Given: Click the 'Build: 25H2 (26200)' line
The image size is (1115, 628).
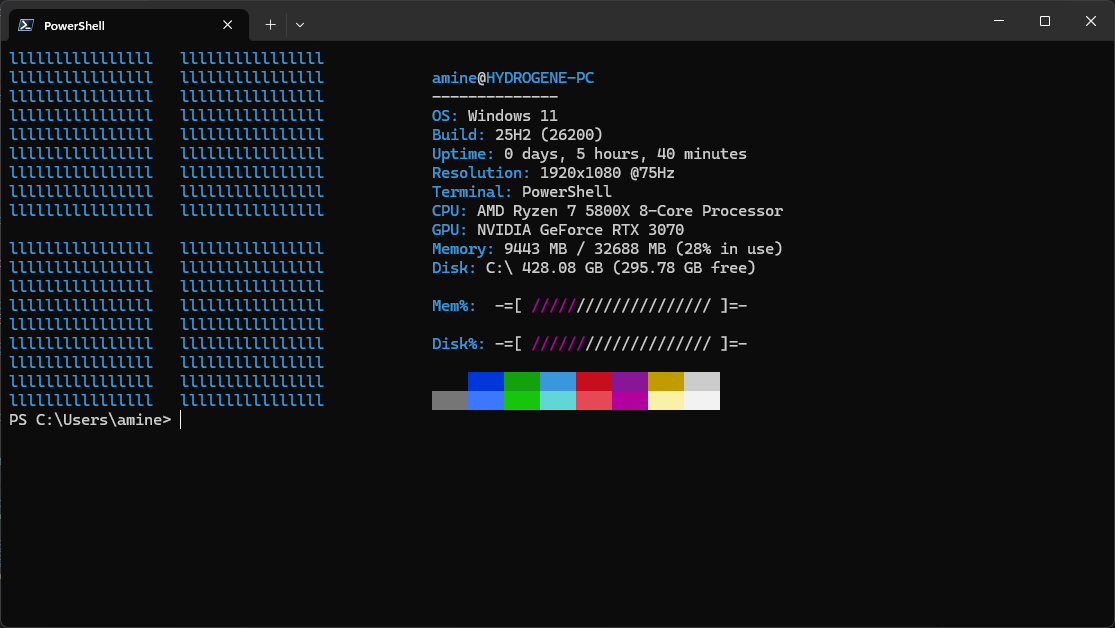Looking at the screenshot, I should [517, 135].
